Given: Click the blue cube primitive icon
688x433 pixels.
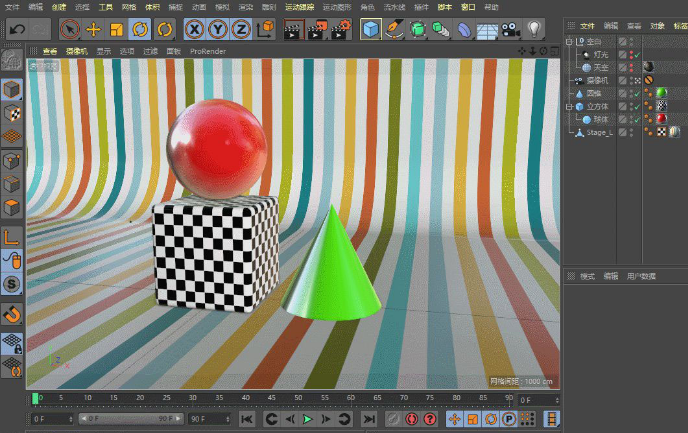Looking at the screenshot, I should [370, 29].
